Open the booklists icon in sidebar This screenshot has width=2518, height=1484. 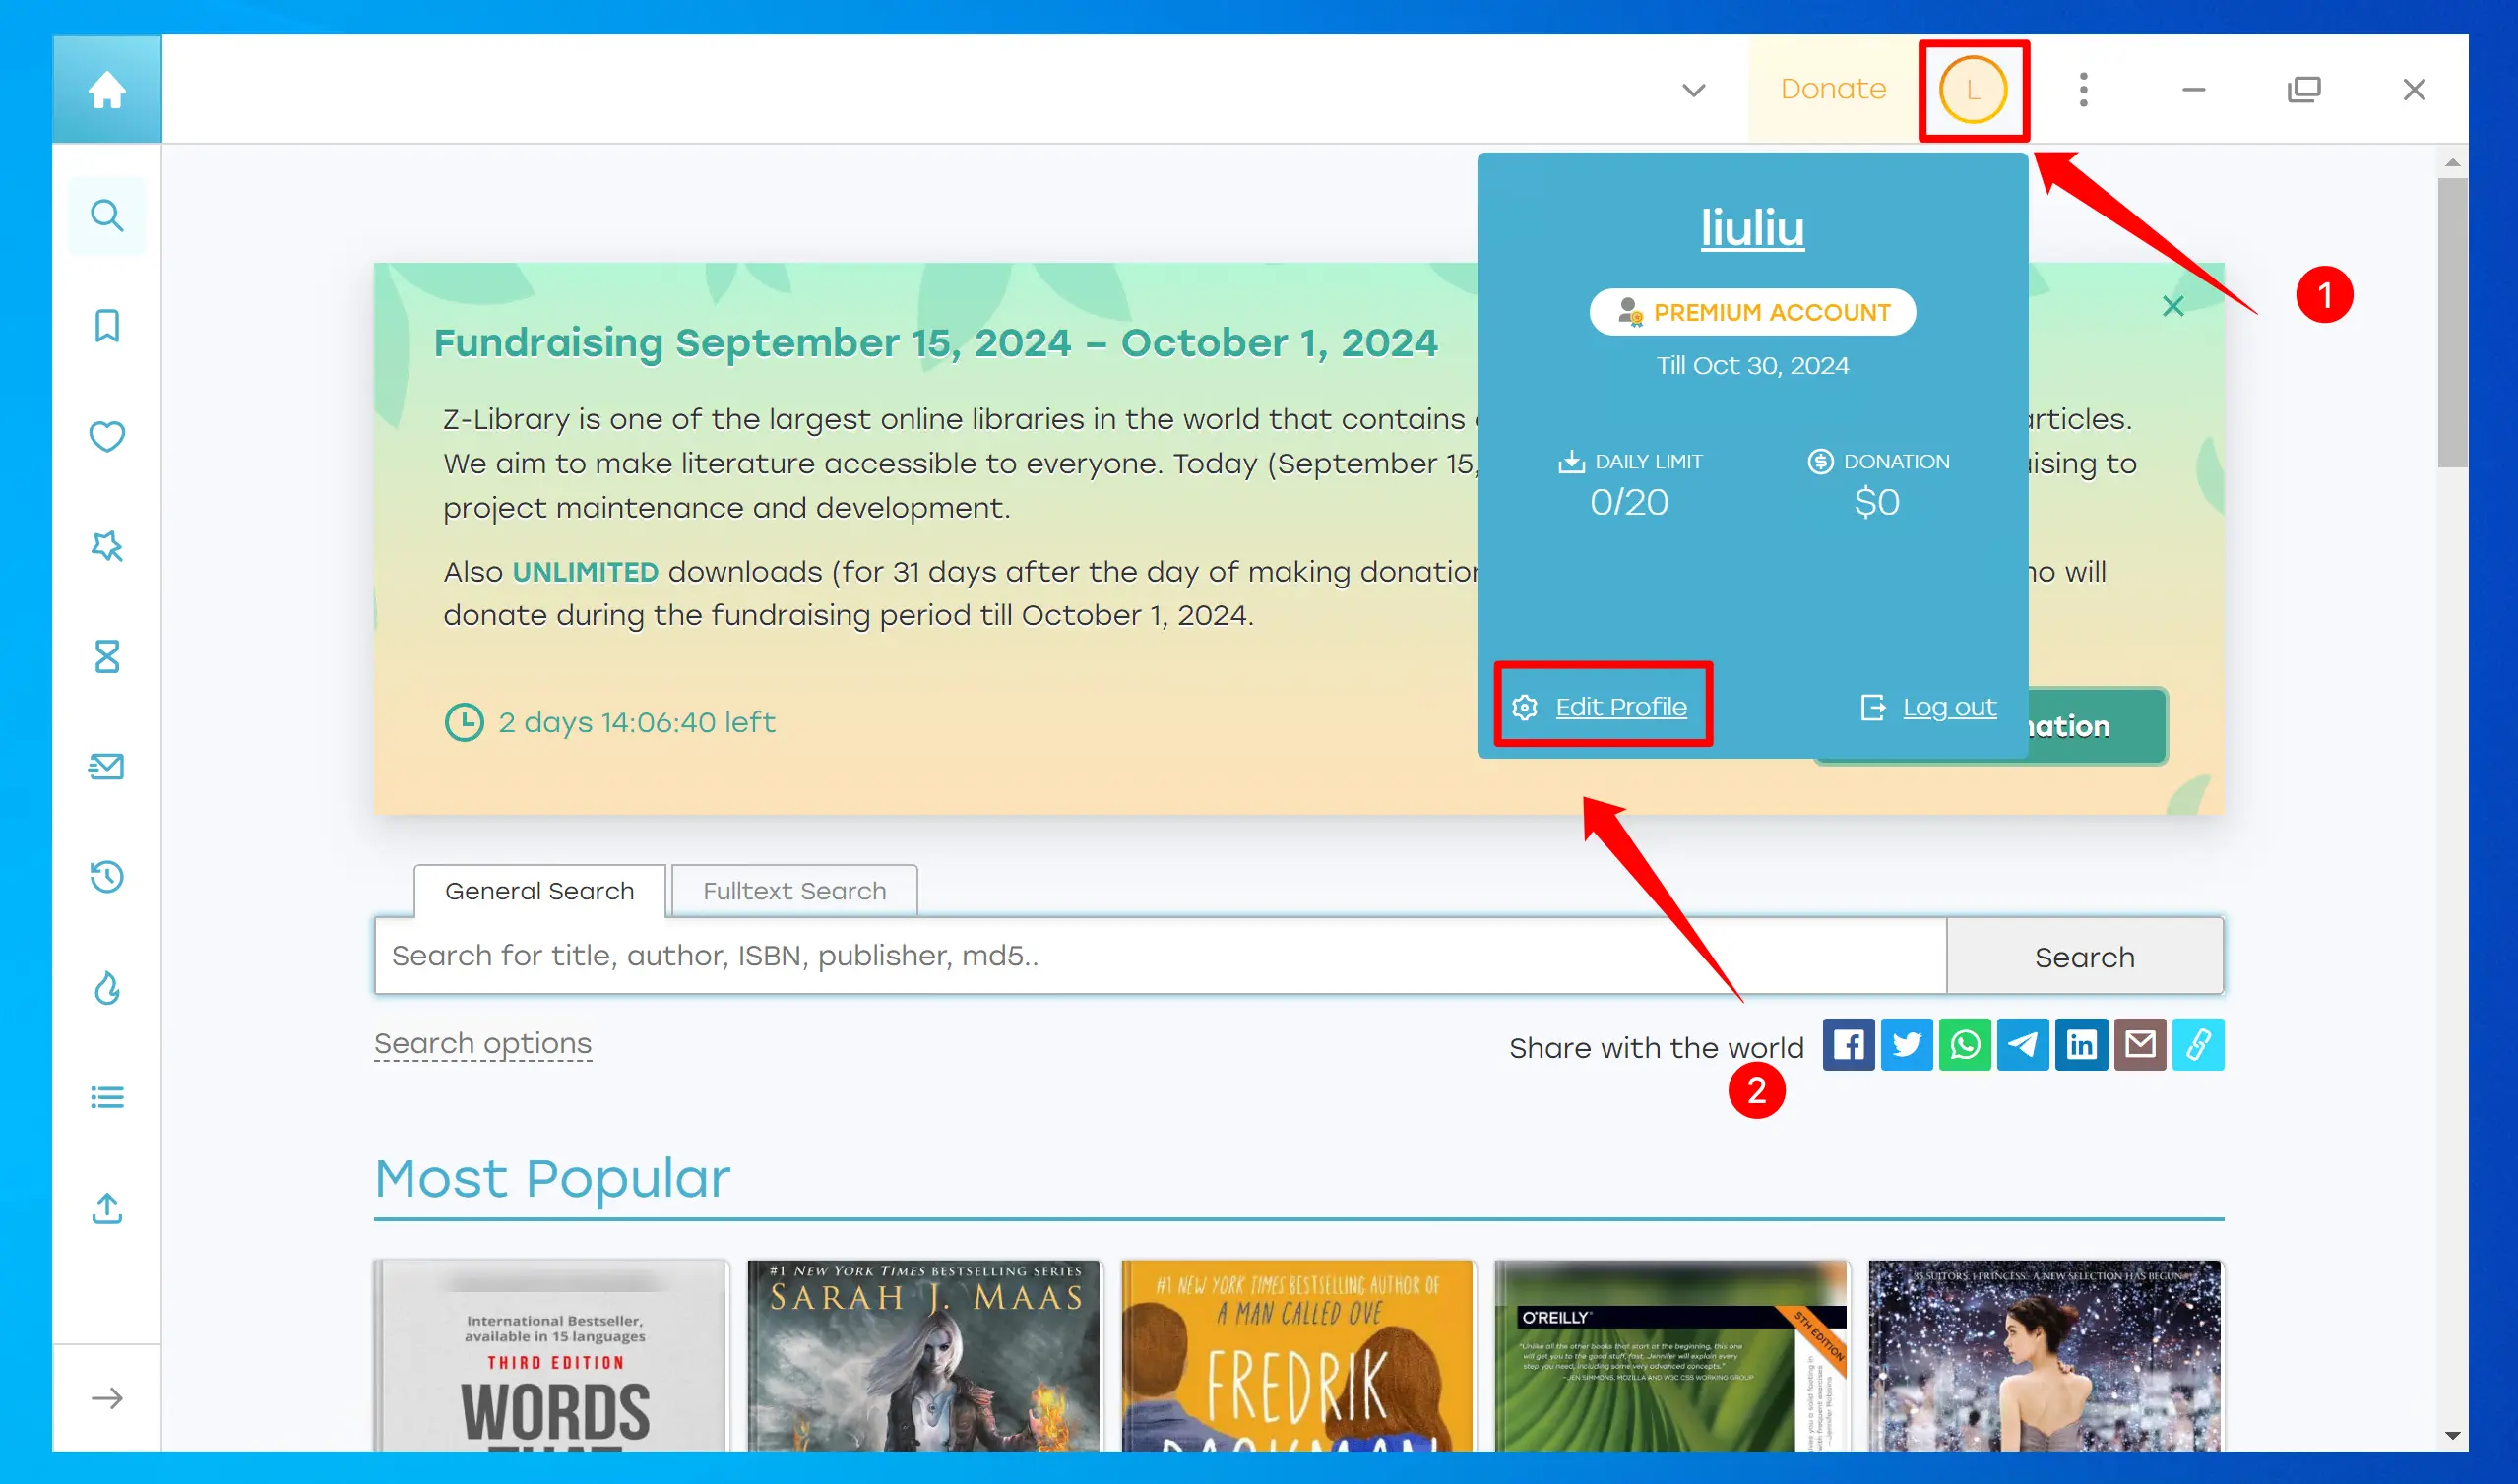[x=107, y=1098]
